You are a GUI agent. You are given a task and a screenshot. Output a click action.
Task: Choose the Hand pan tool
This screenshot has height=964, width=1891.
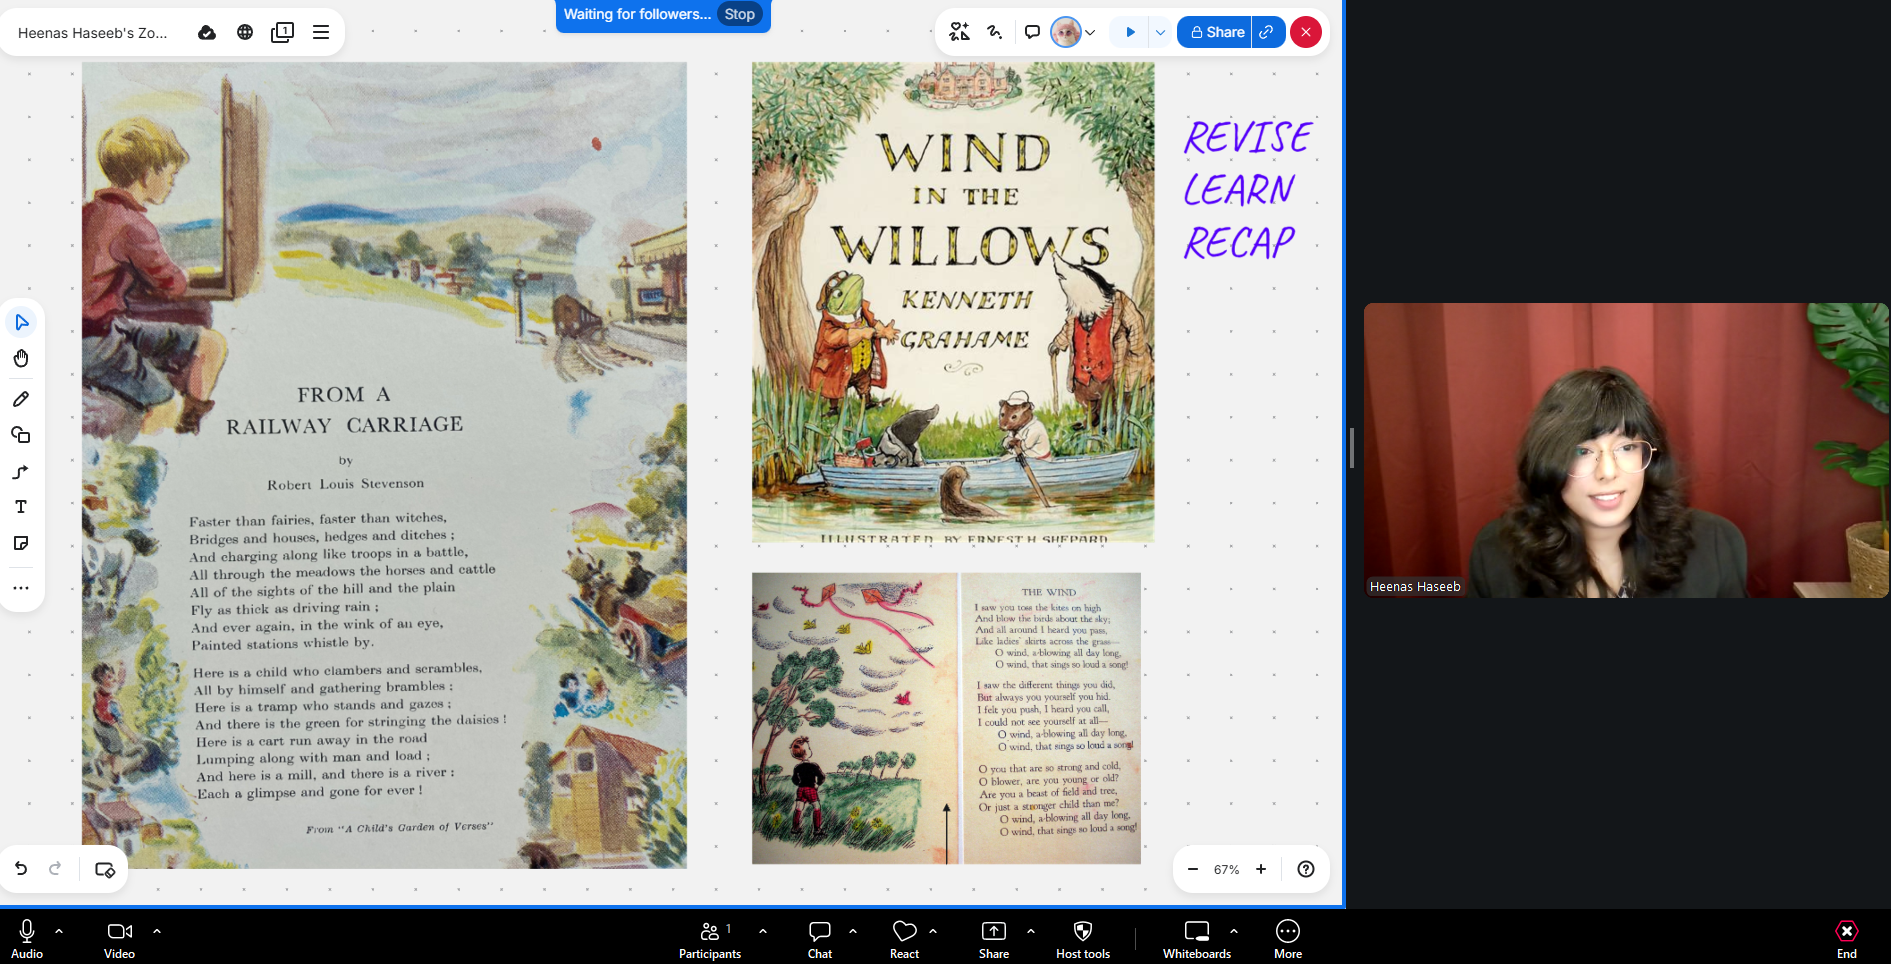pos(21,358)
